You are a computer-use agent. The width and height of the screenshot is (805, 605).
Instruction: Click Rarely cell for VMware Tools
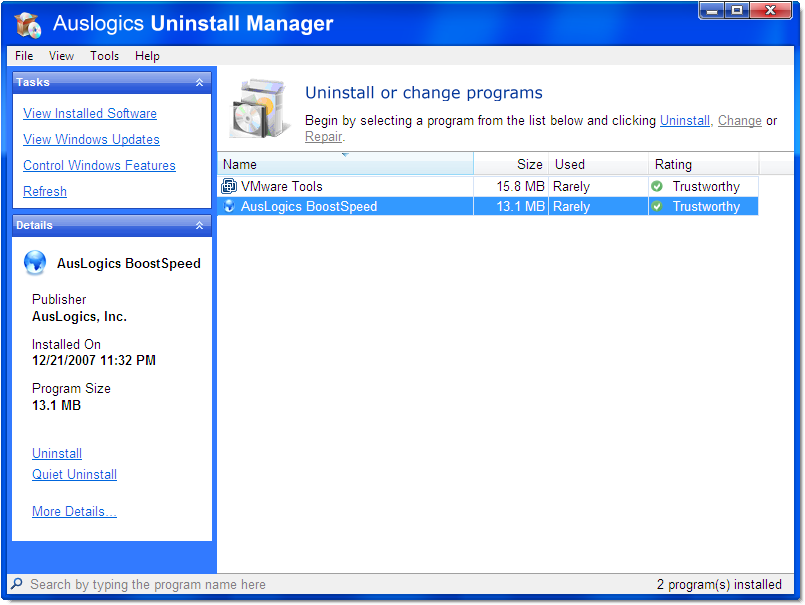(571, 186)
